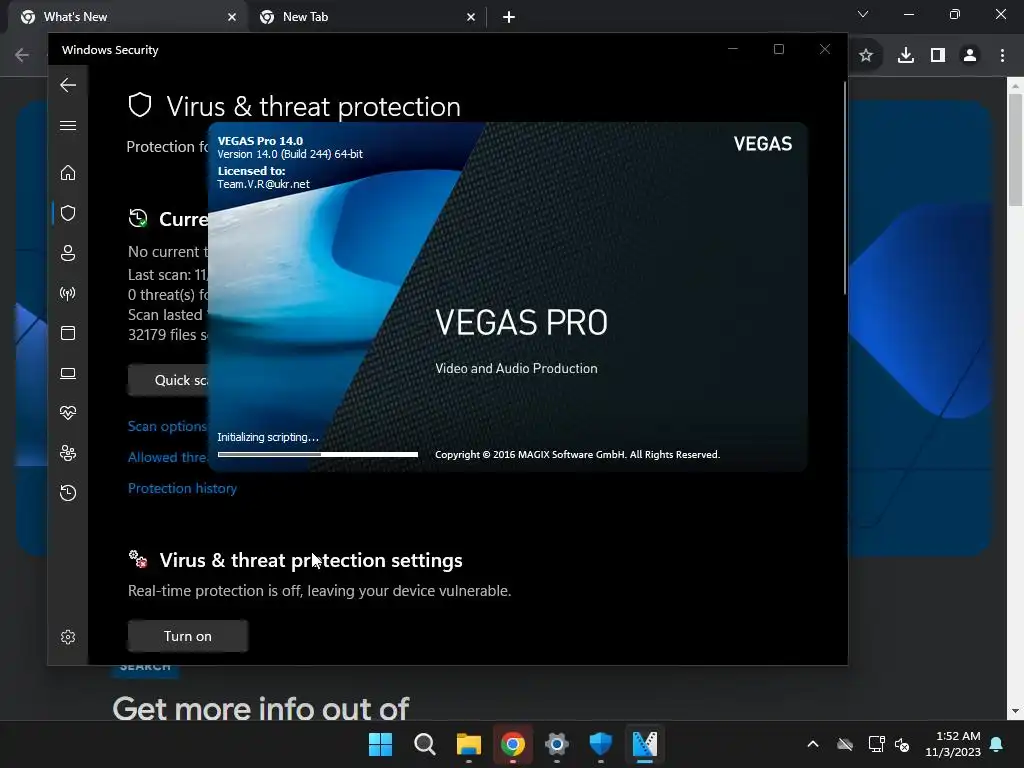1024x768 pixels.
Task: Open Windows Start menu
Action: tap(381, 744)
